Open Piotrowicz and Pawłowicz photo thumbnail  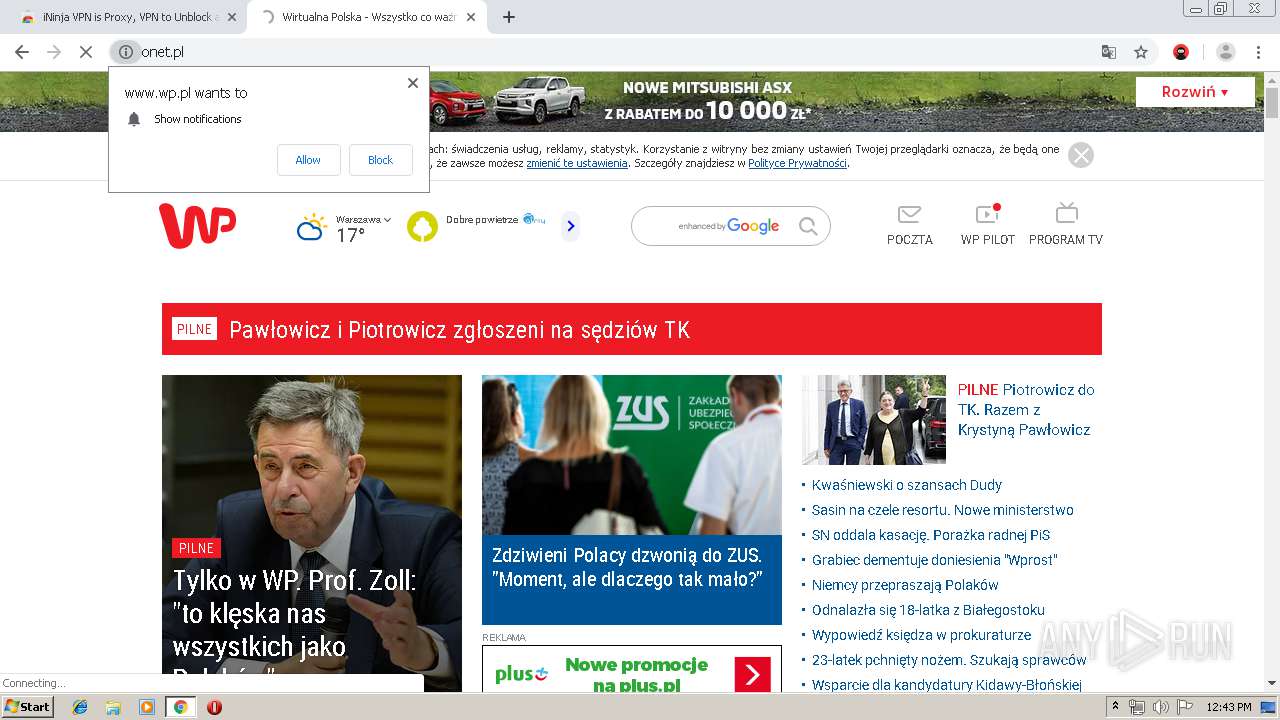tap(874, 420)
